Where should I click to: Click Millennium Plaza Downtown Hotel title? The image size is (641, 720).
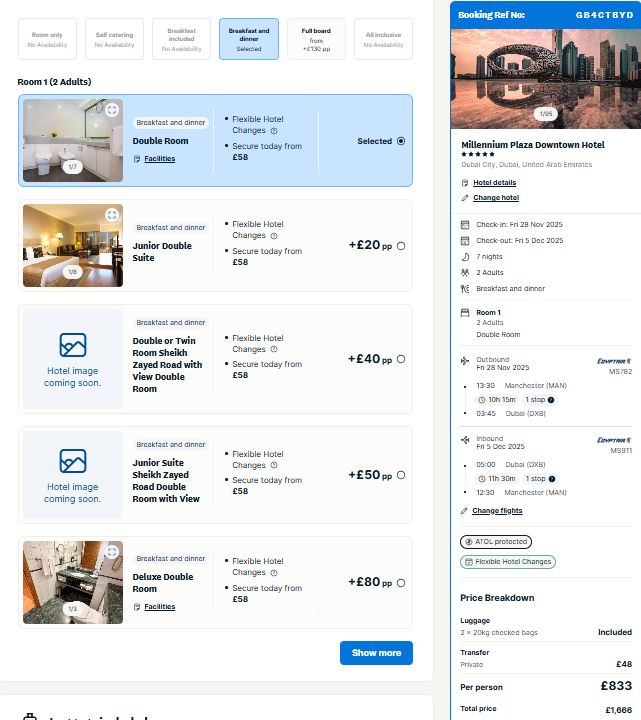(533, 145)
